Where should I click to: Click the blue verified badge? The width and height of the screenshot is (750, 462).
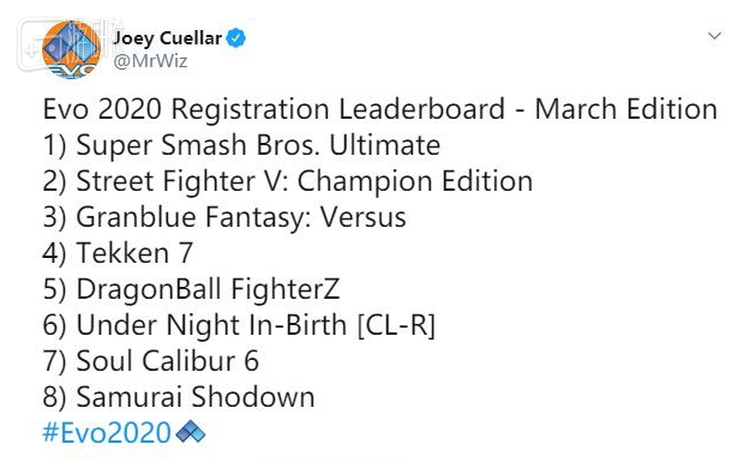coord(236,38)
